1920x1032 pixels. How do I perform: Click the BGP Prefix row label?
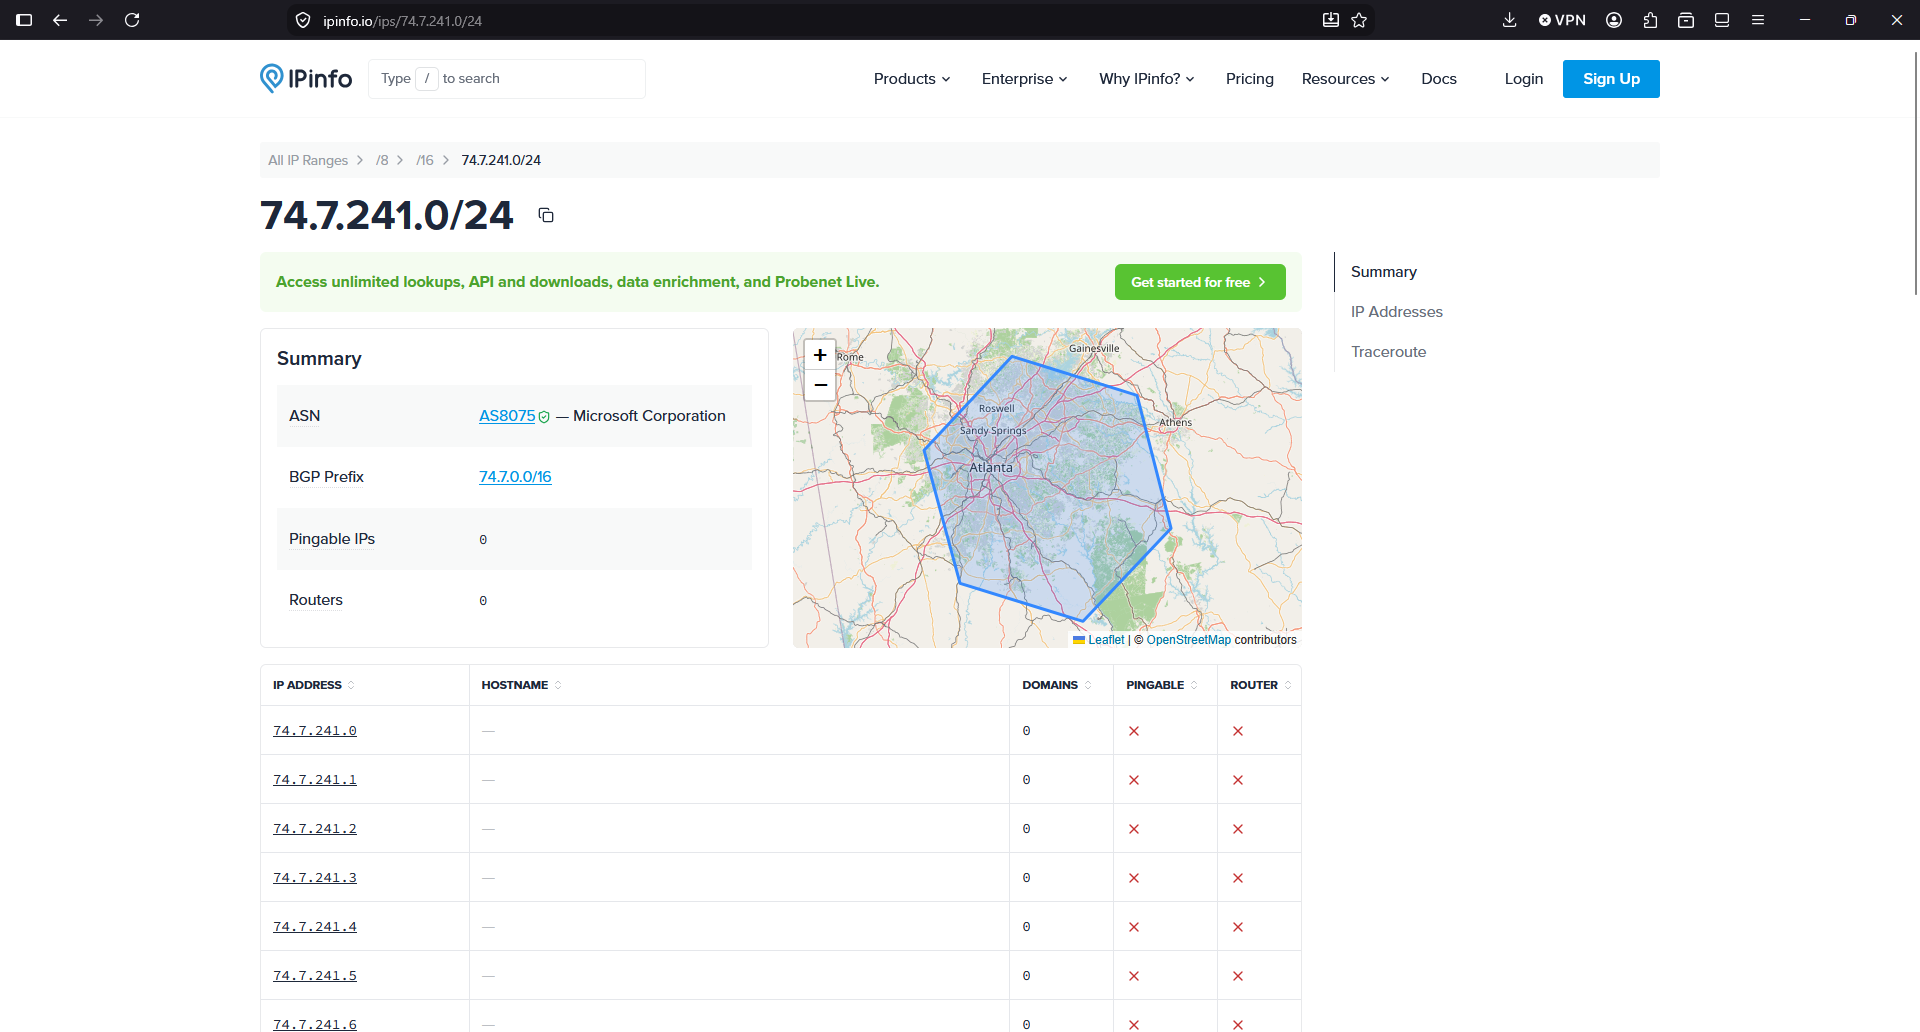pyautogui.click(x=326, y=477)
